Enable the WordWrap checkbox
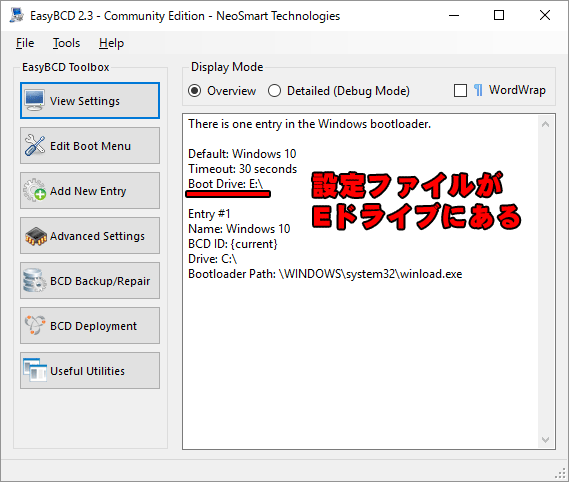Screen dimensions: 569x482 (x=460, y=90)
